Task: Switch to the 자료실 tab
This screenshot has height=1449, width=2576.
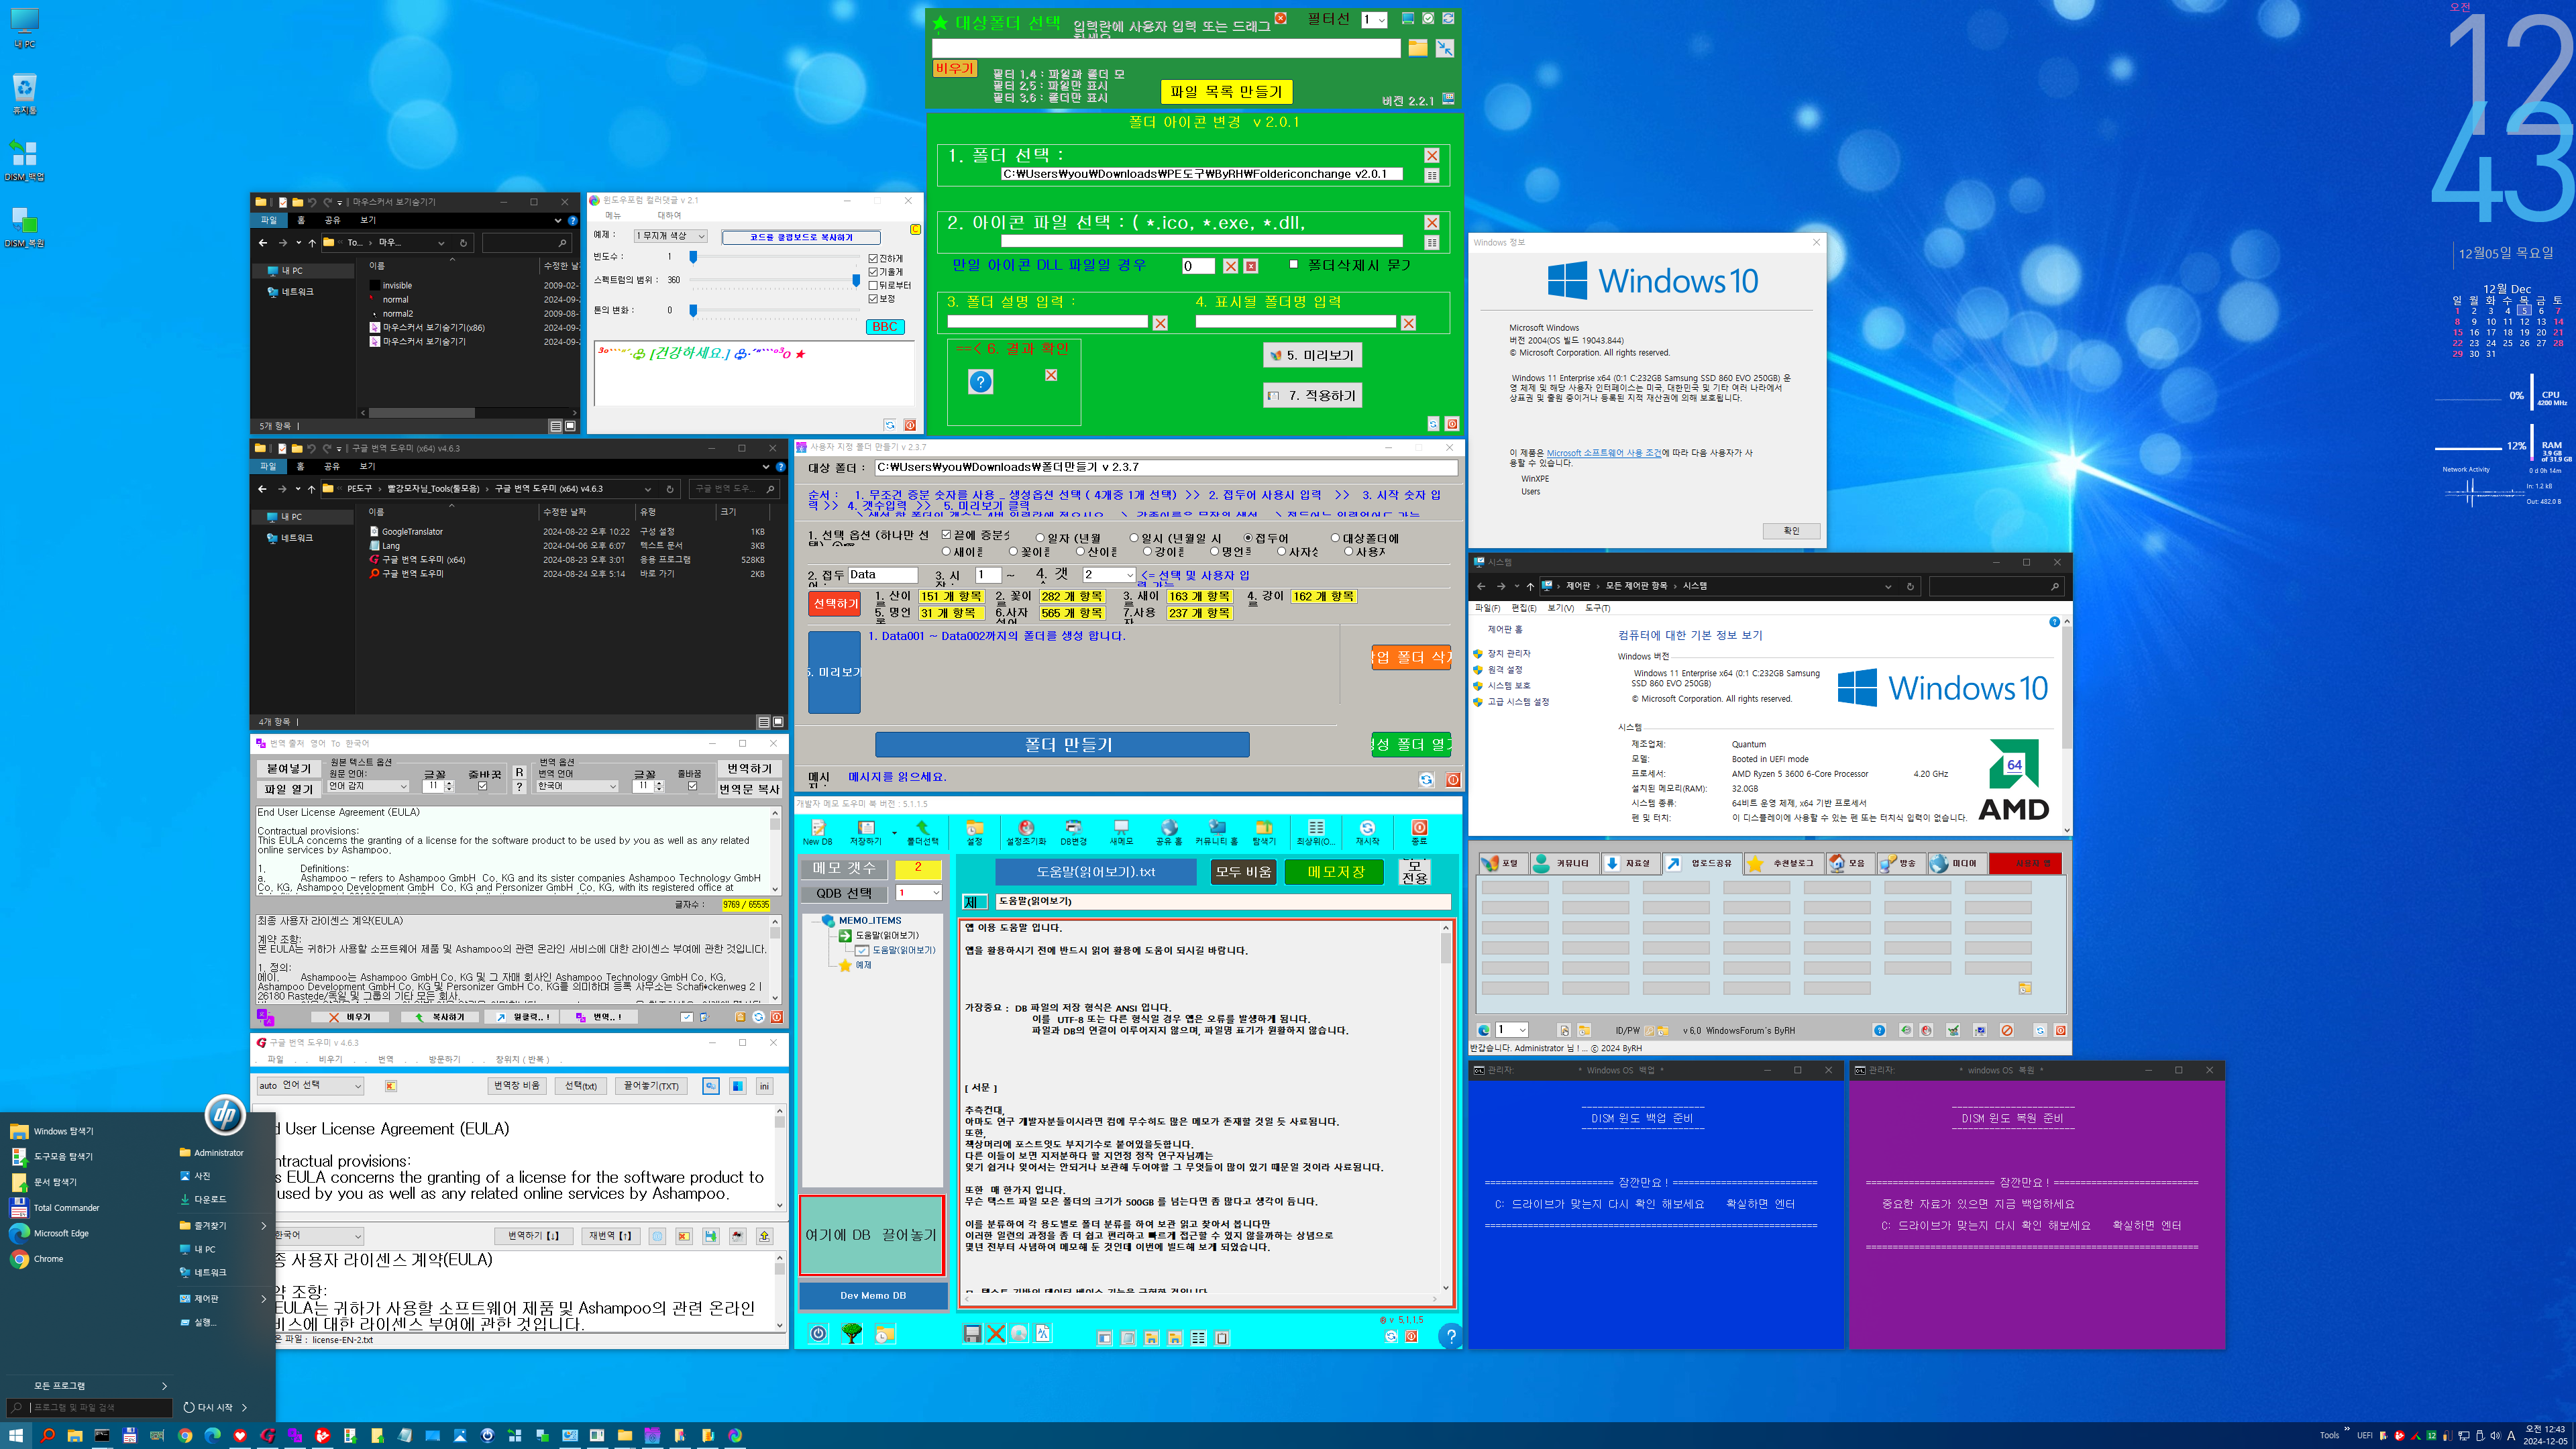Action: coord(1630,863)
